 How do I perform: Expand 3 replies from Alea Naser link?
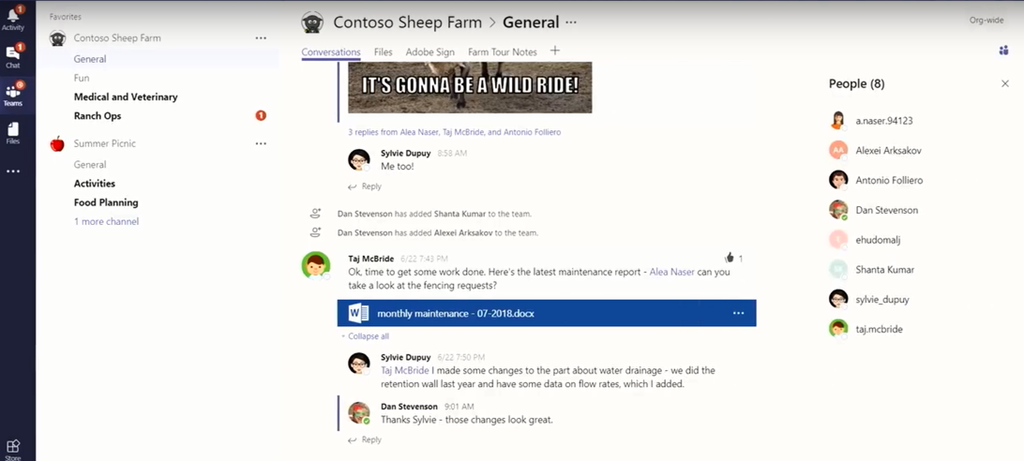pos(455,132)
